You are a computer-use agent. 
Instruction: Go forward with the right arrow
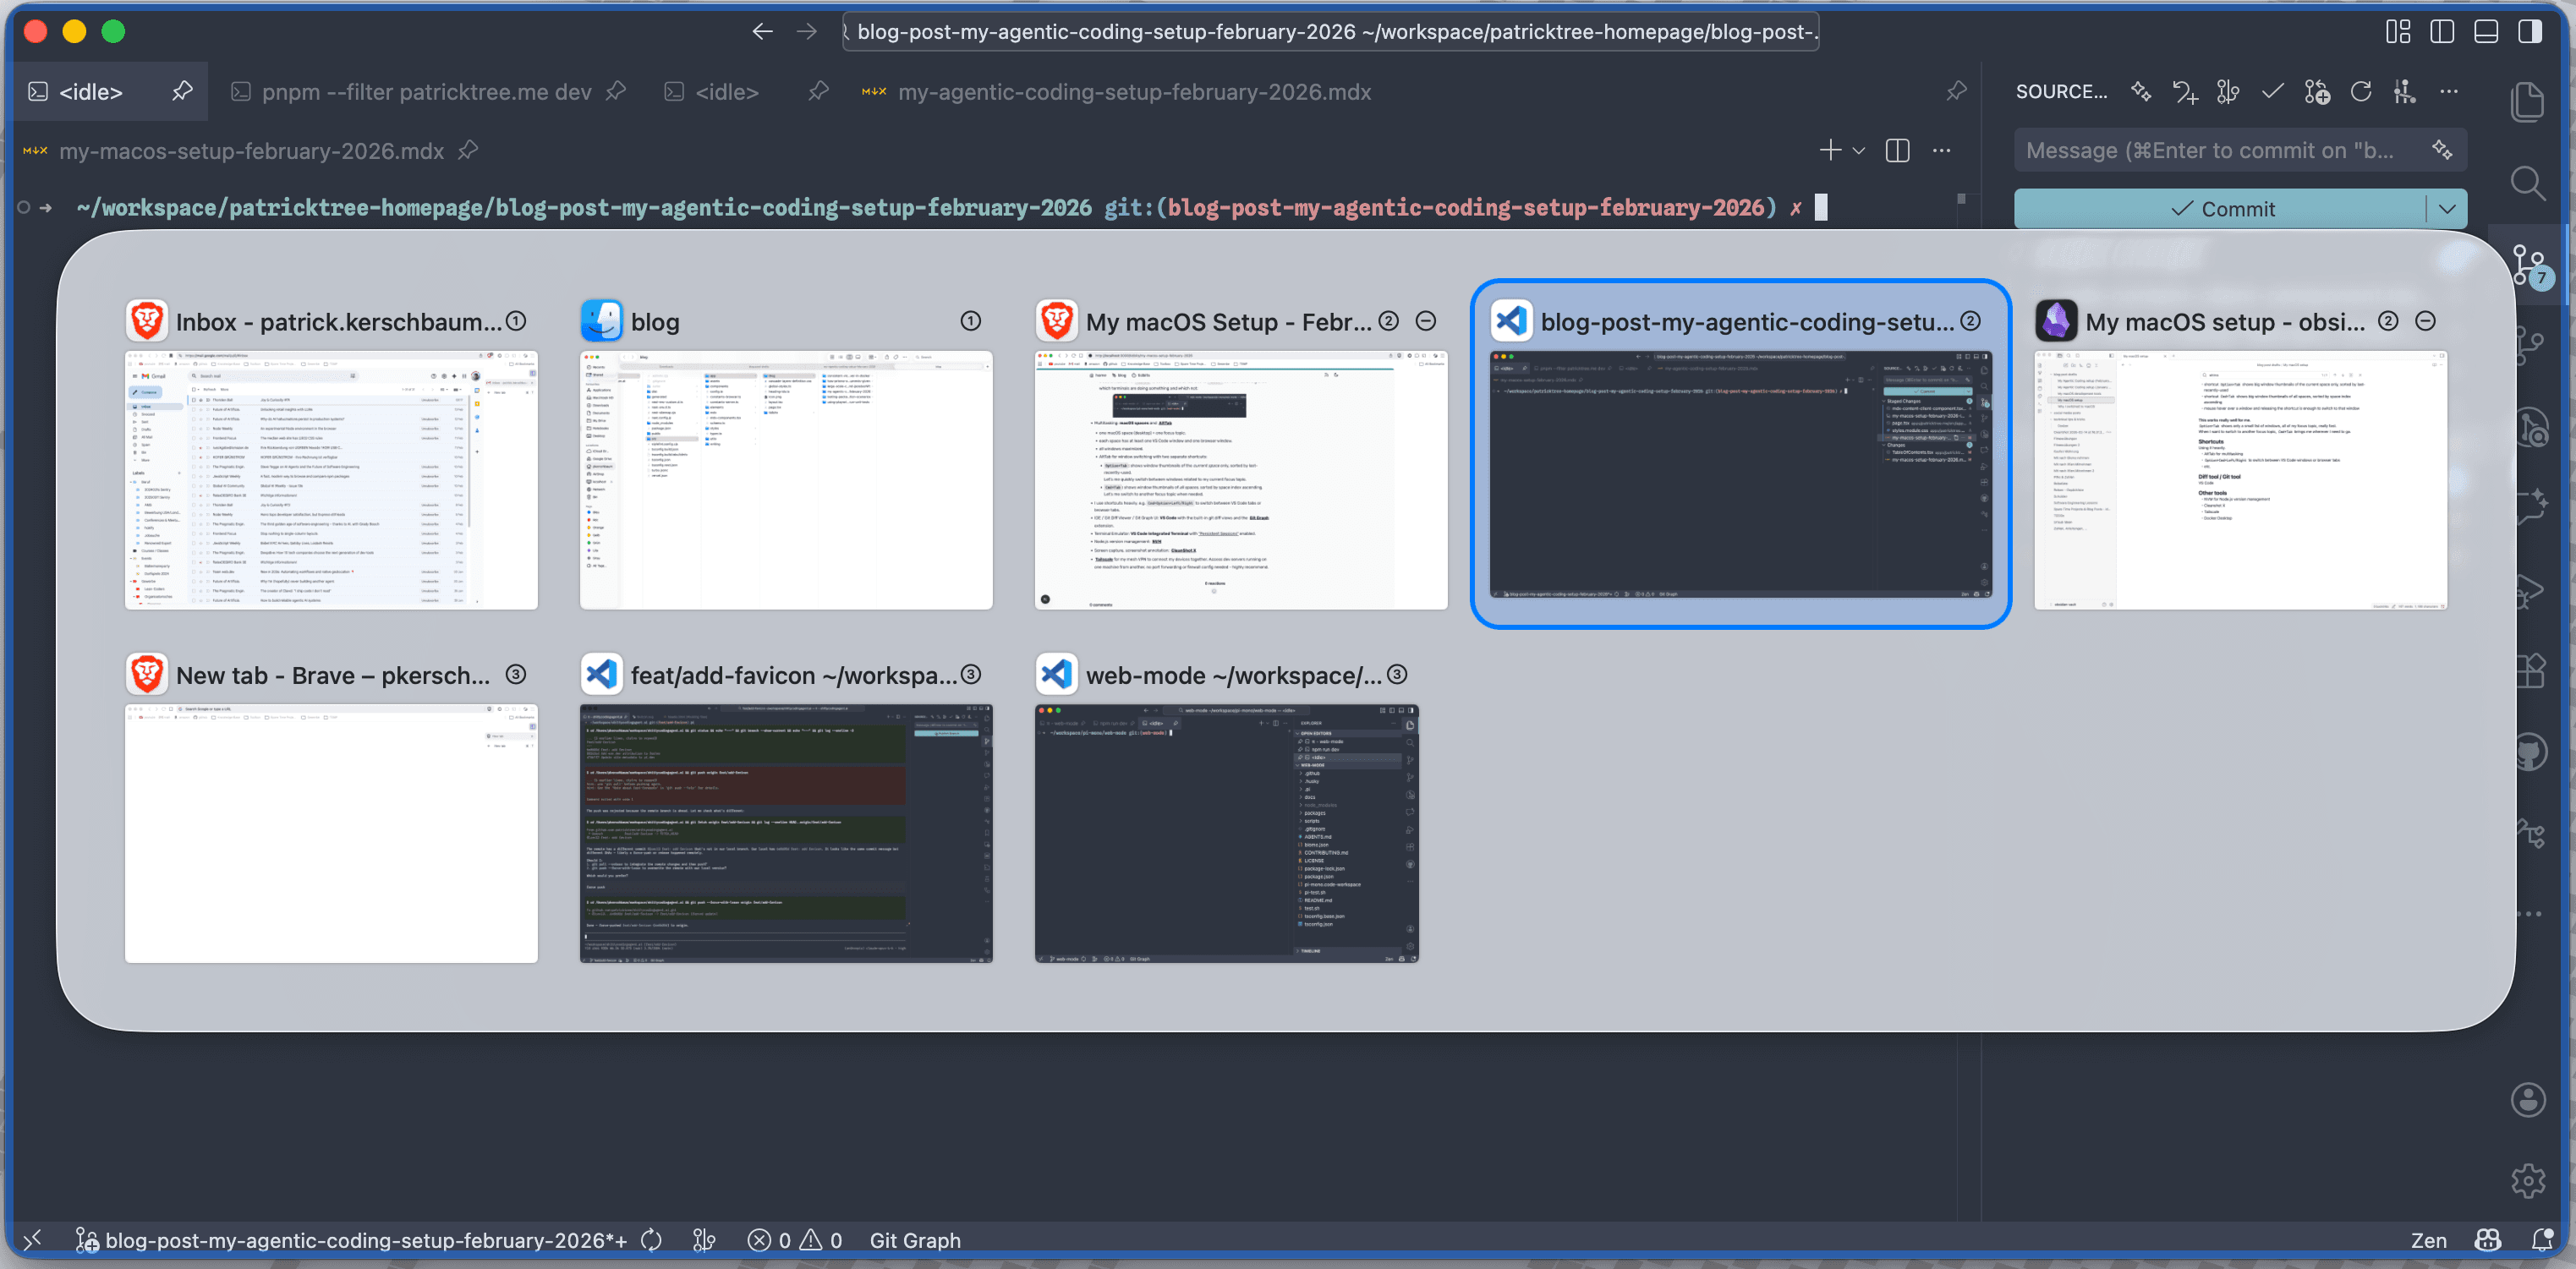click(806, 31)
